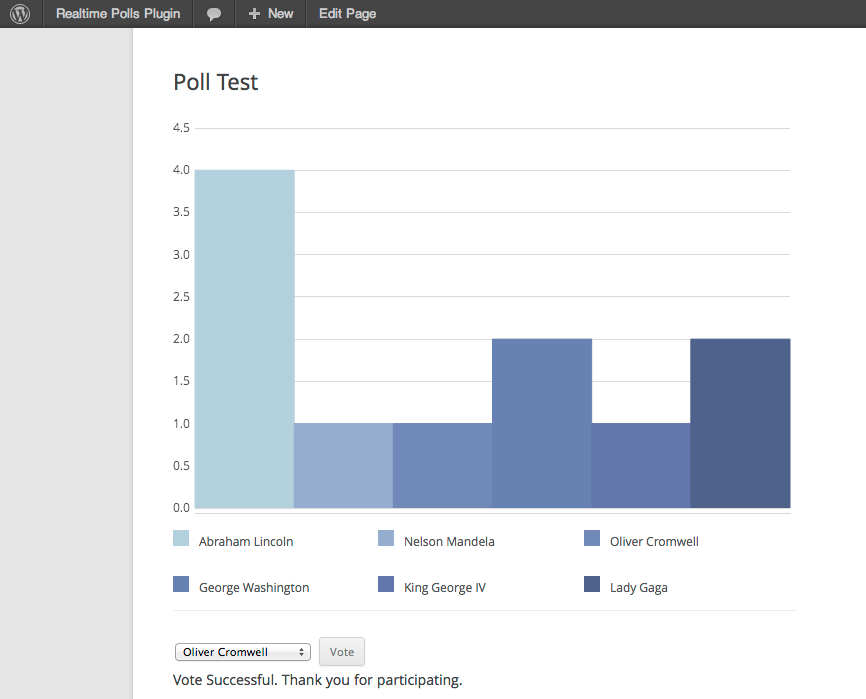
Task: Submit the poll with the Vote button
Action: (342, 652)
